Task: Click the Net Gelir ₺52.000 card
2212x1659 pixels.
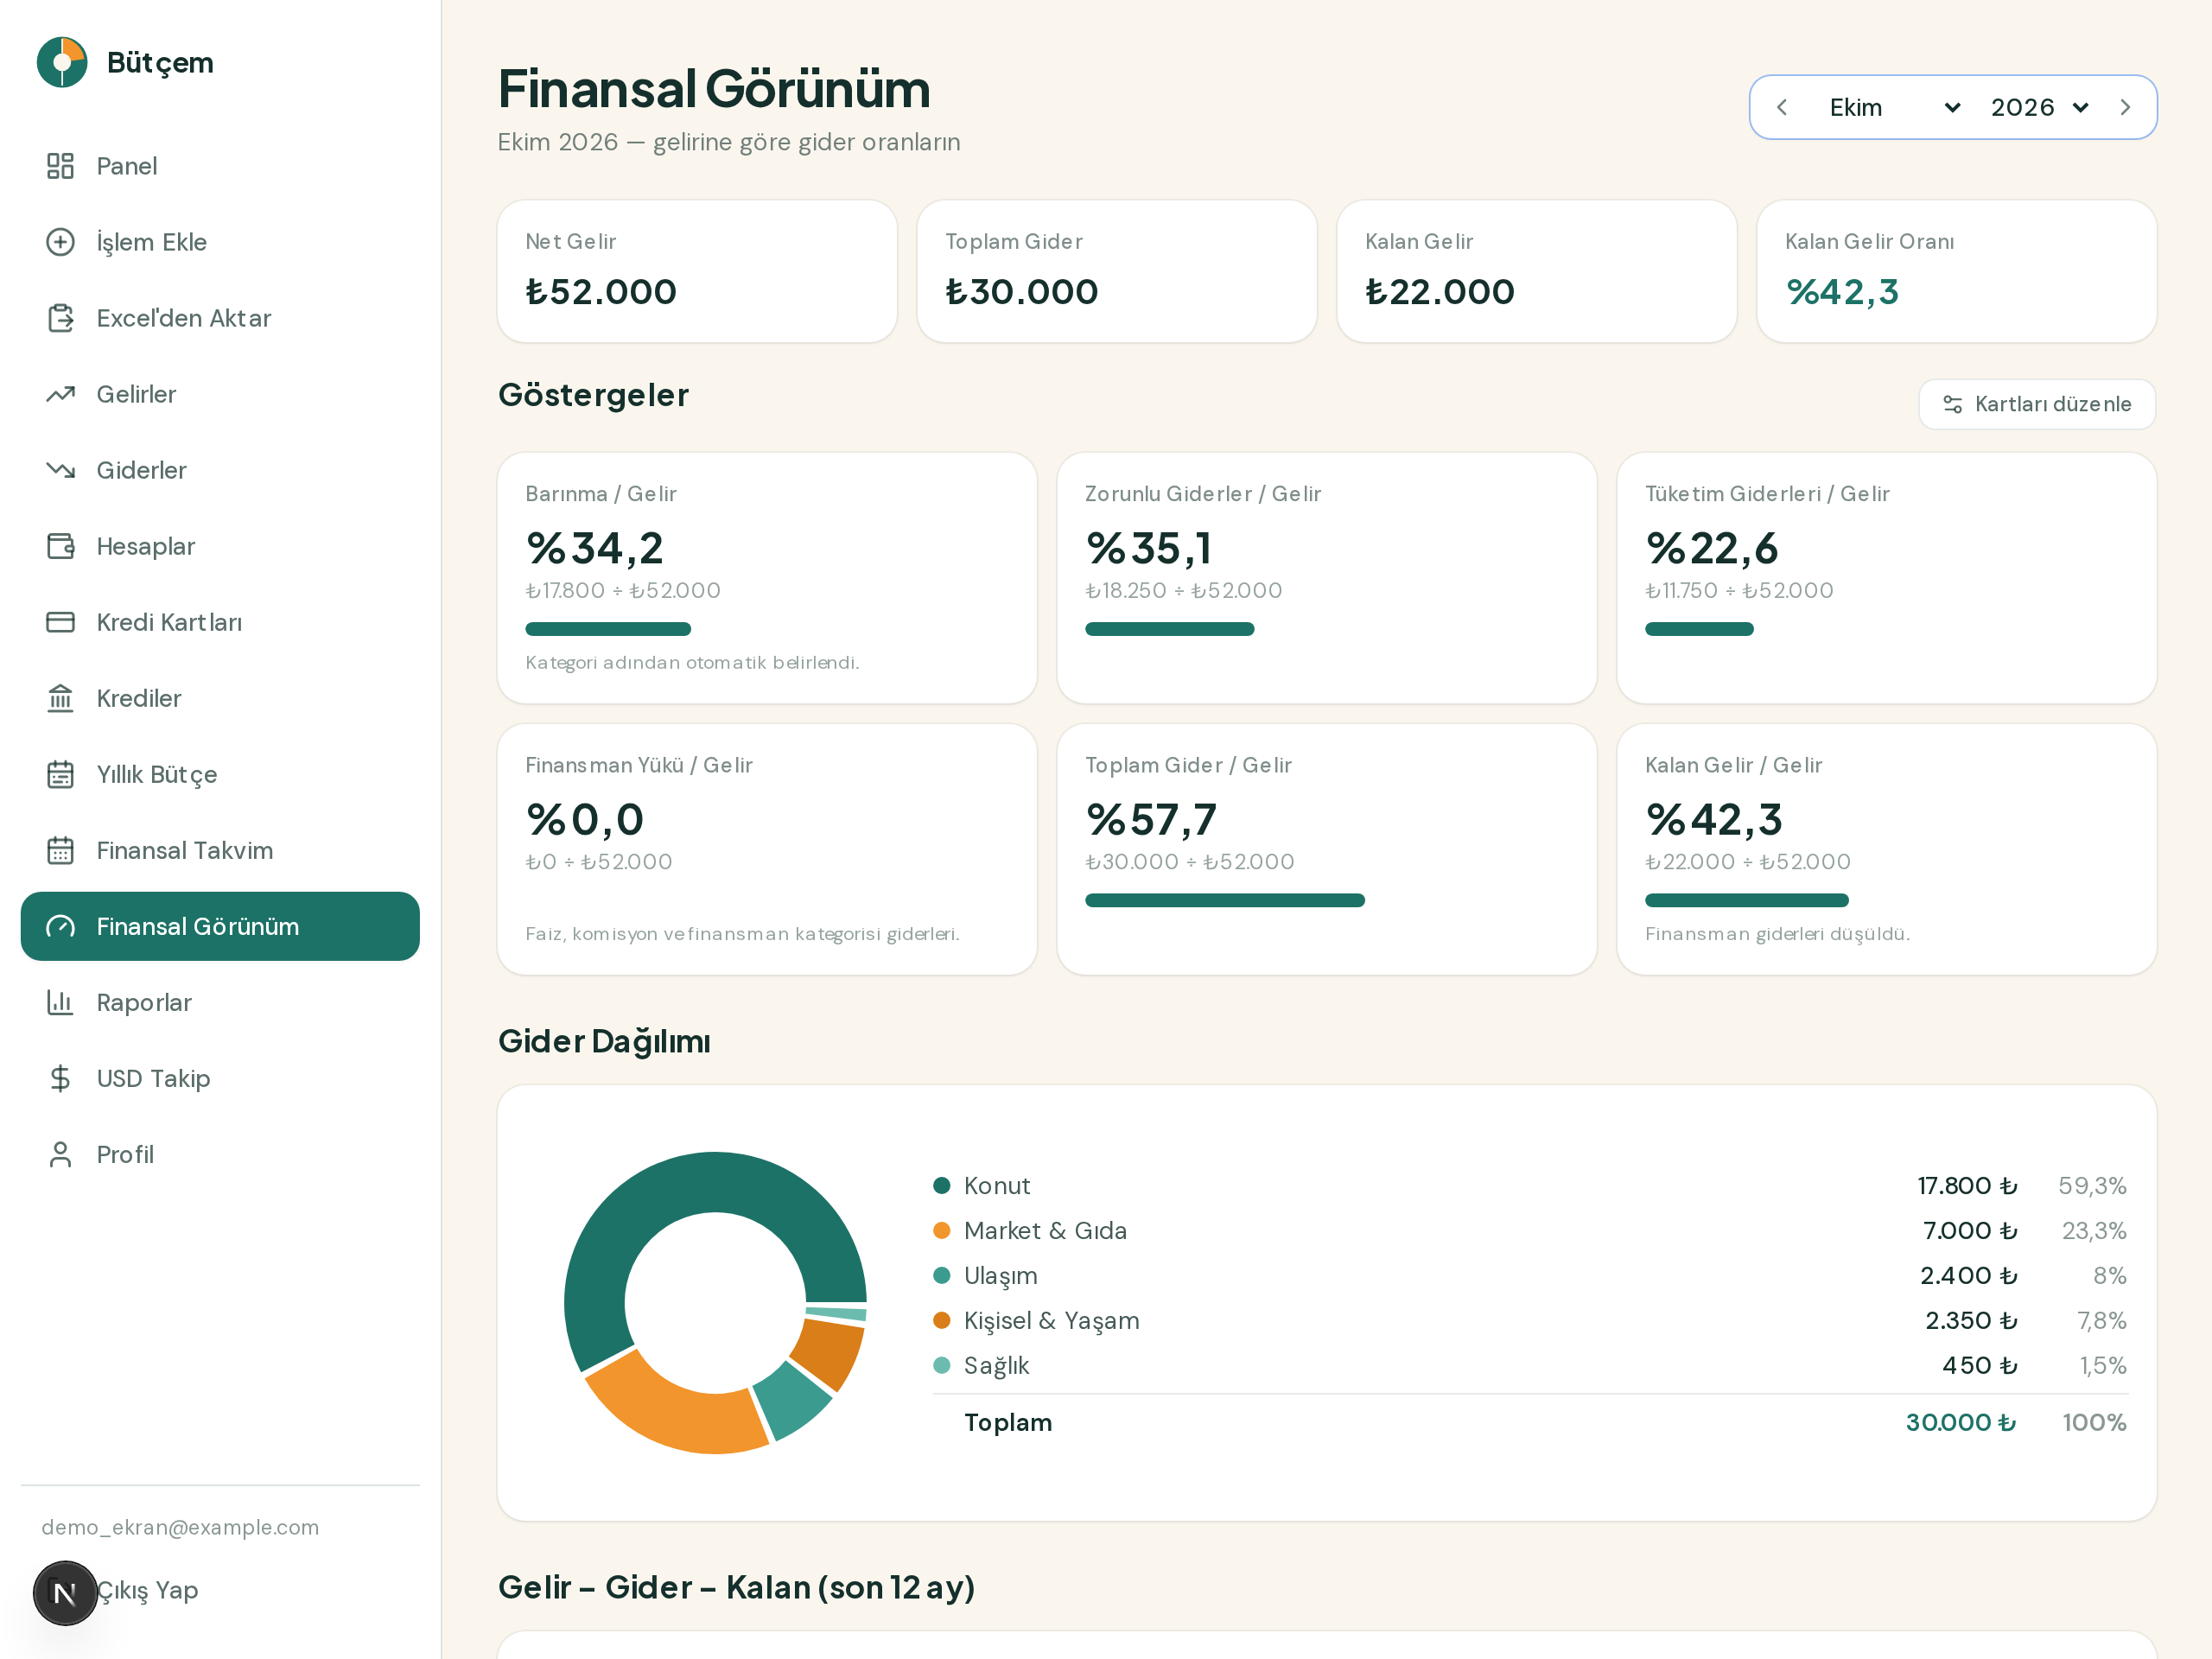Action: tap(697, 271)
